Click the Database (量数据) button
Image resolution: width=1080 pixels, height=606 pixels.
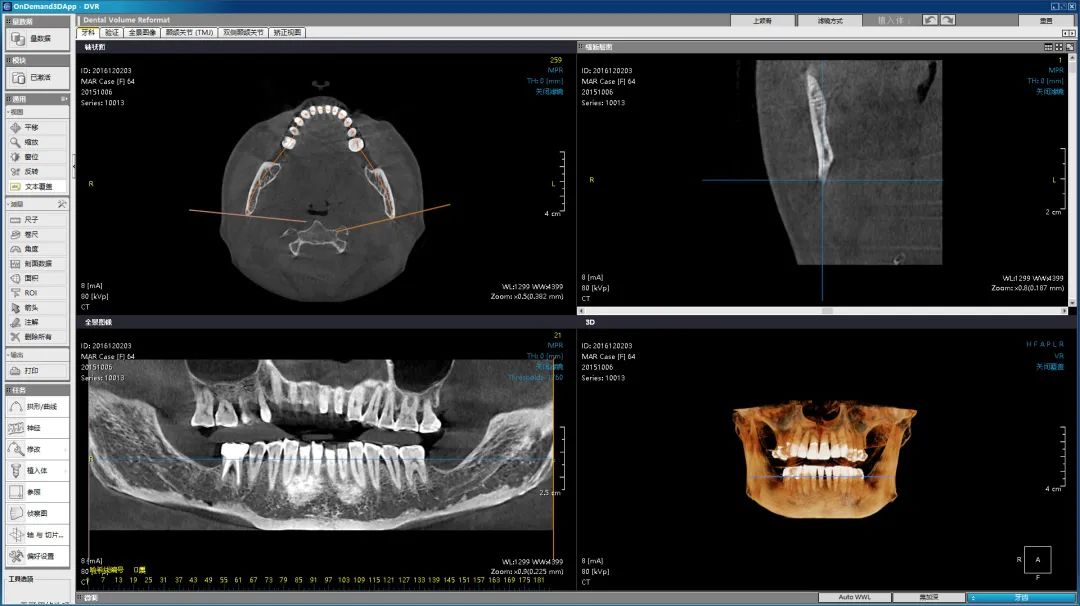tap(37, 39)
